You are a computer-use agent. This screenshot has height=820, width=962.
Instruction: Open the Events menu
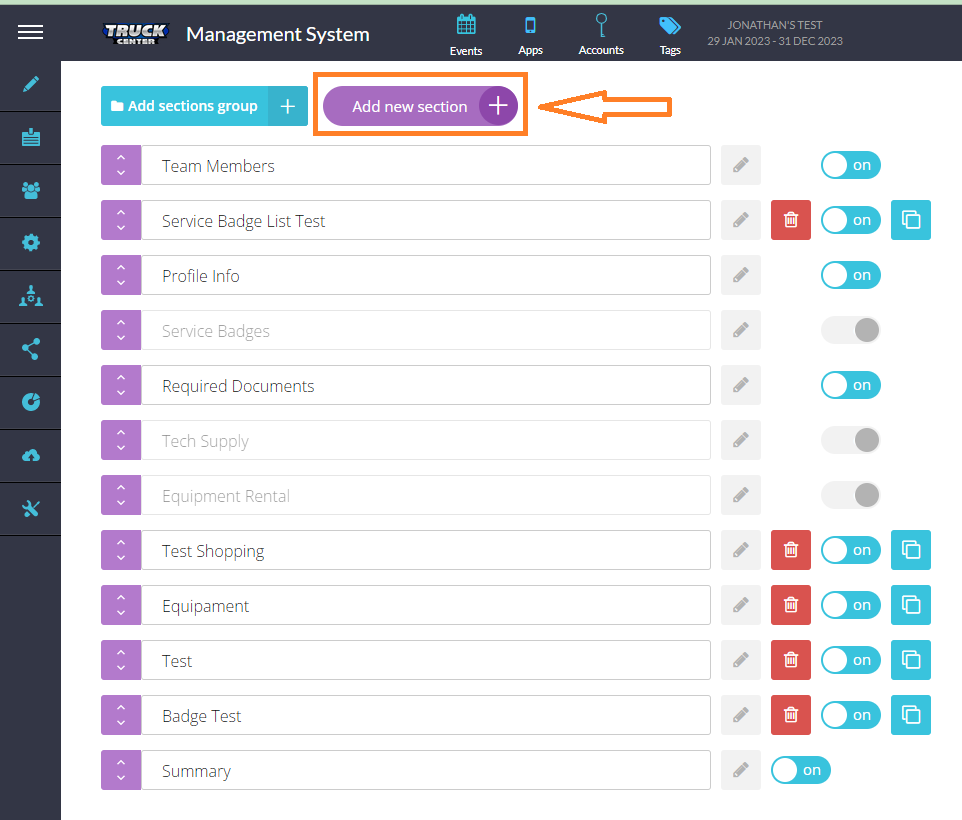click(466, 35)
